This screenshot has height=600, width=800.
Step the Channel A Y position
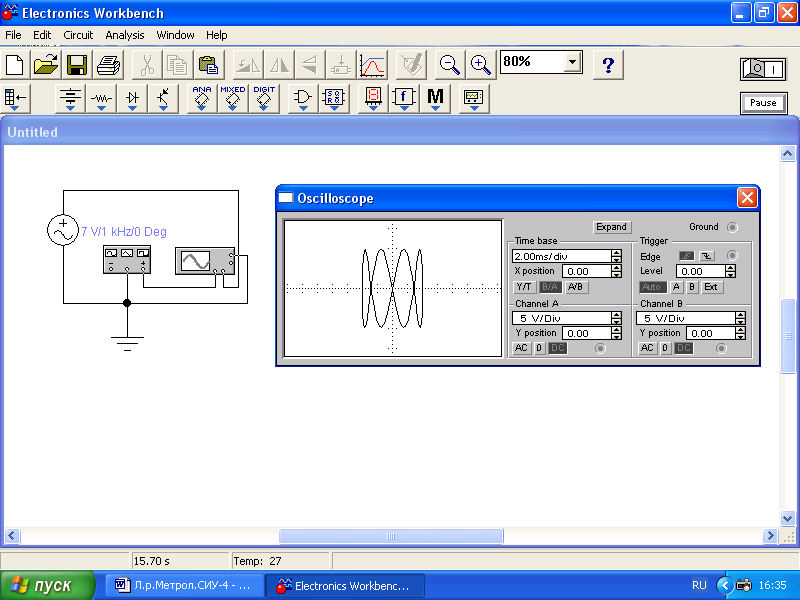pyautogui.click(x=616, y=333)
